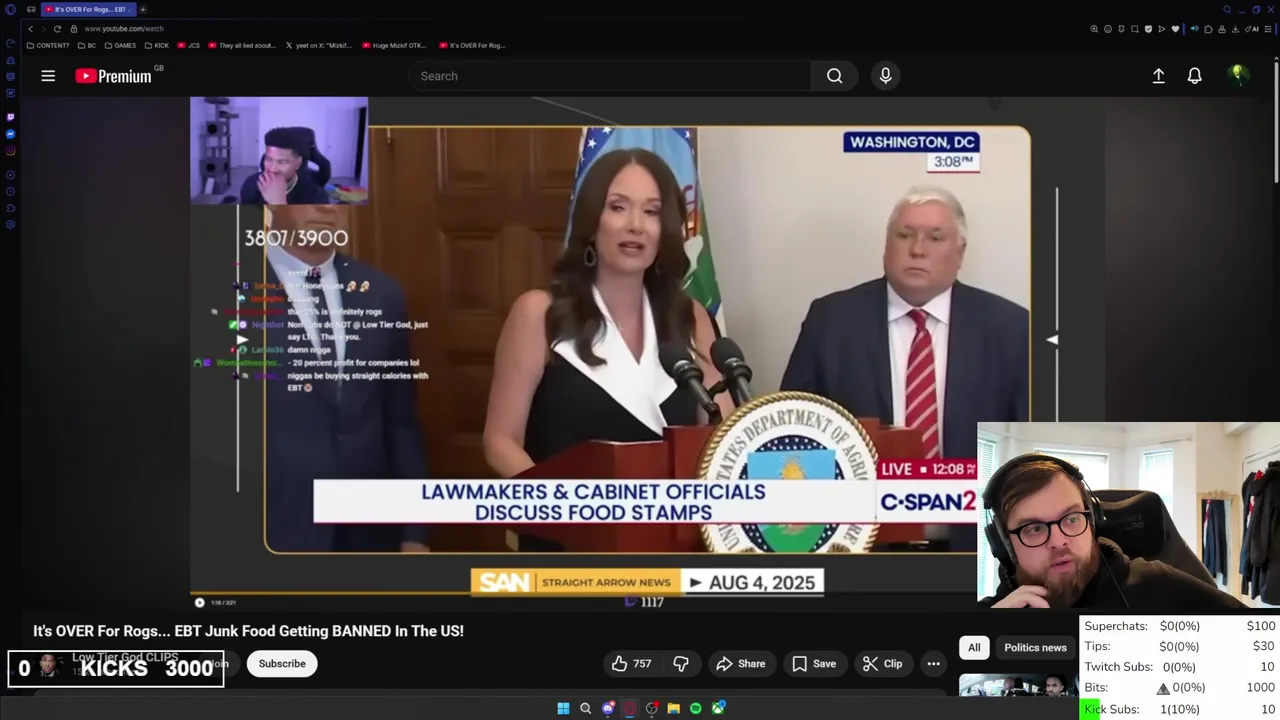Open the GAMES bookmarks folder
This screenshot has height=720, width=1280.
(x=120, y=45)
